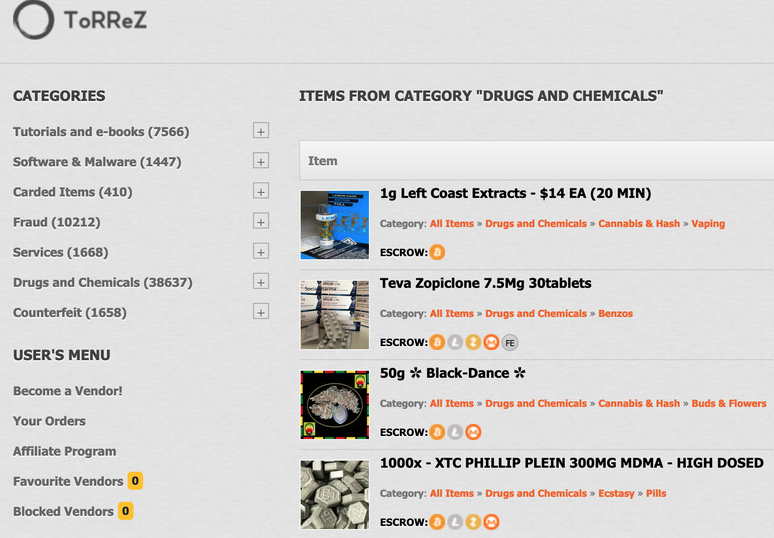Click Monero icon on Black-Dance listing
This screenshot has width=774, height=538.
473,432
